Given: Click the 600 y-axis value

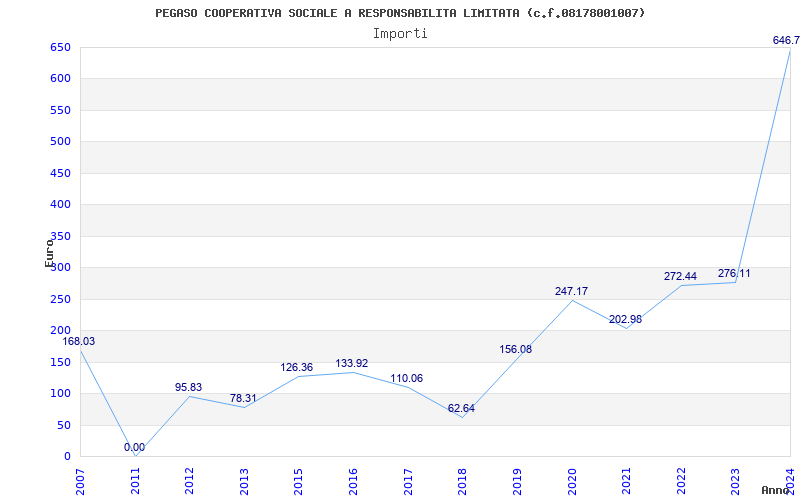Looking at the screenshot, I should point(60,79).
